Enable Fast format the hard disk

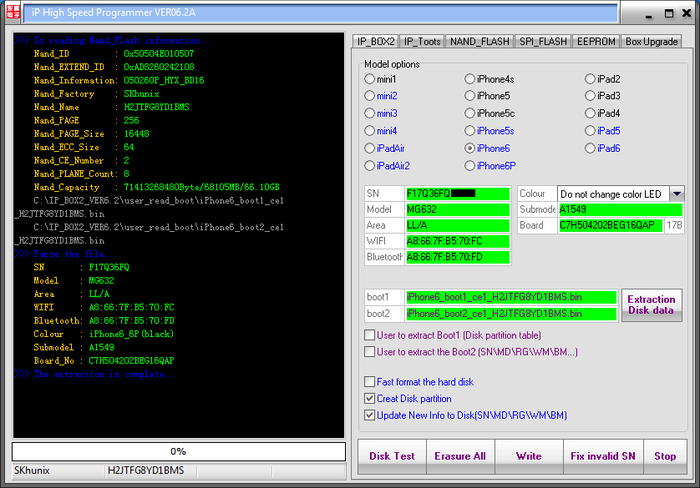[x=371, y=382]
